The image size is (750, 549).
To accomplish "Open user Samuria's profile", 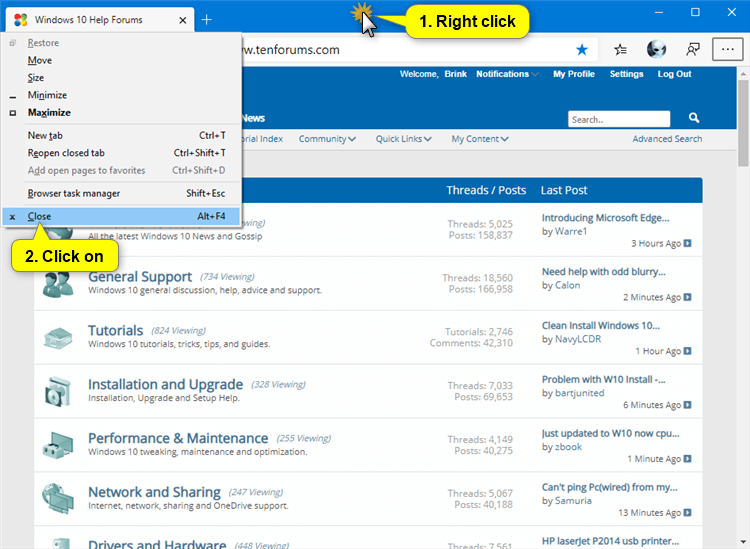I will [573, 501].
